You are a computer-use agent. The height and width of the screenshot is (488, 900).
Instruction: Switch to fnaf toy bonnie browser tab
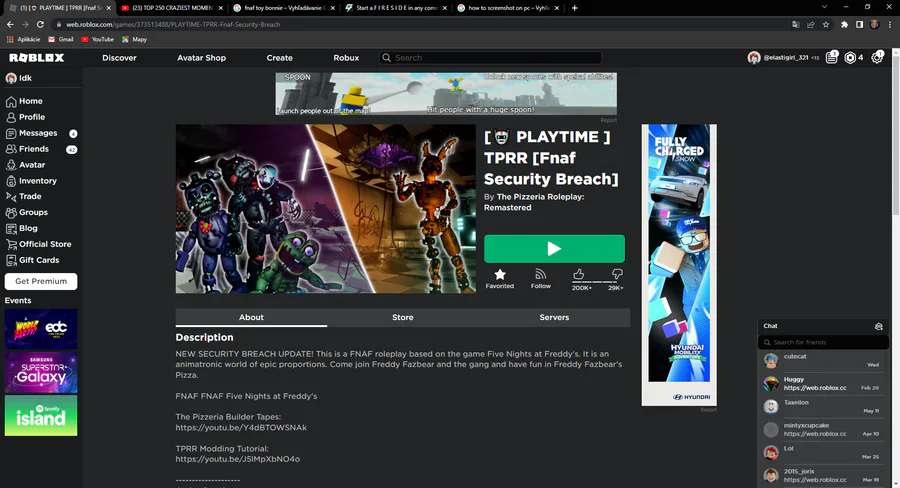pos(285,8)
